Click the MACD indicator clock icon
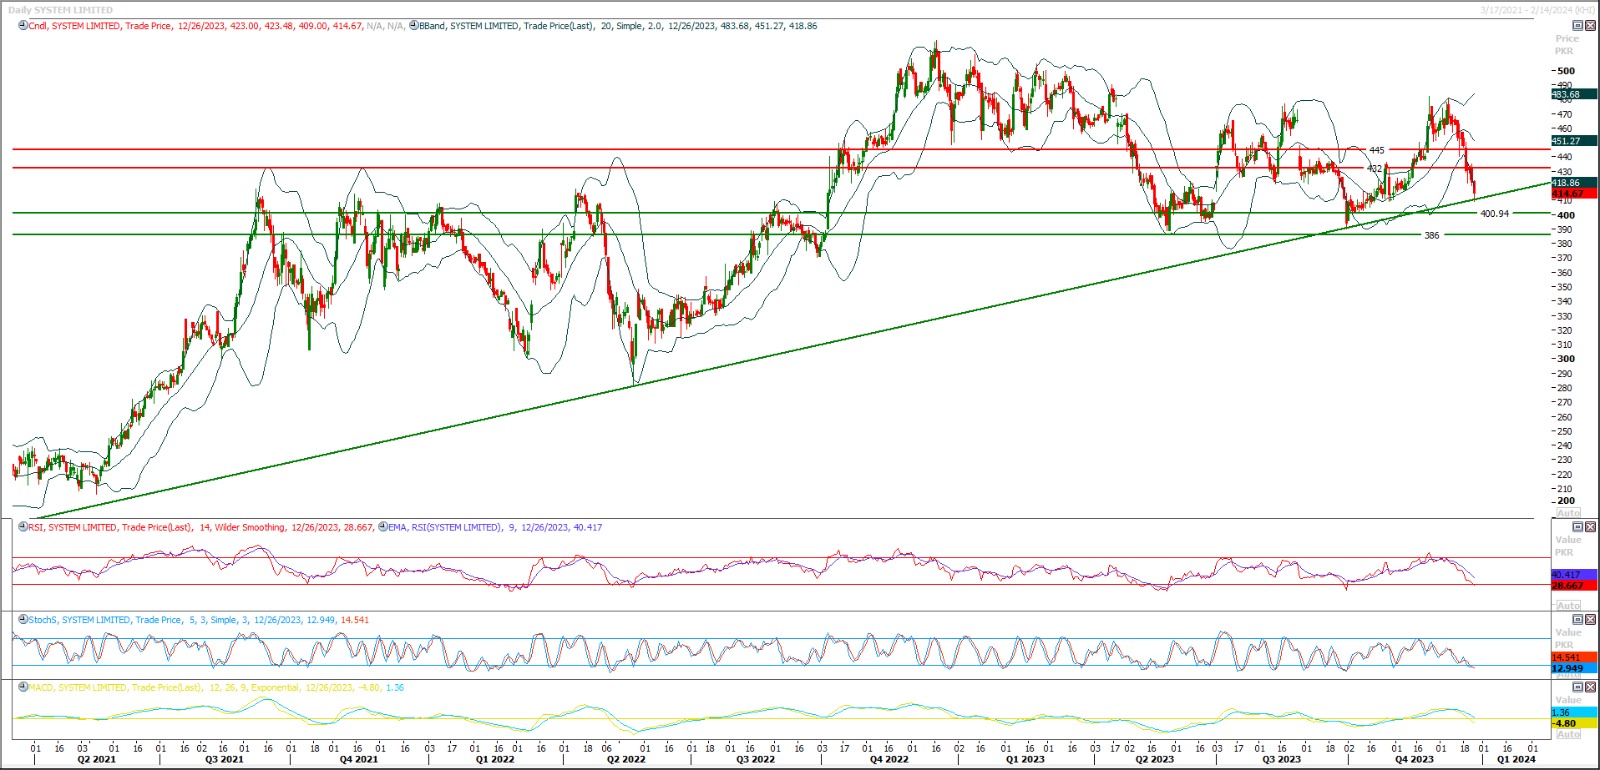Screen dimensions: 1600x770 tap(23, 688)
